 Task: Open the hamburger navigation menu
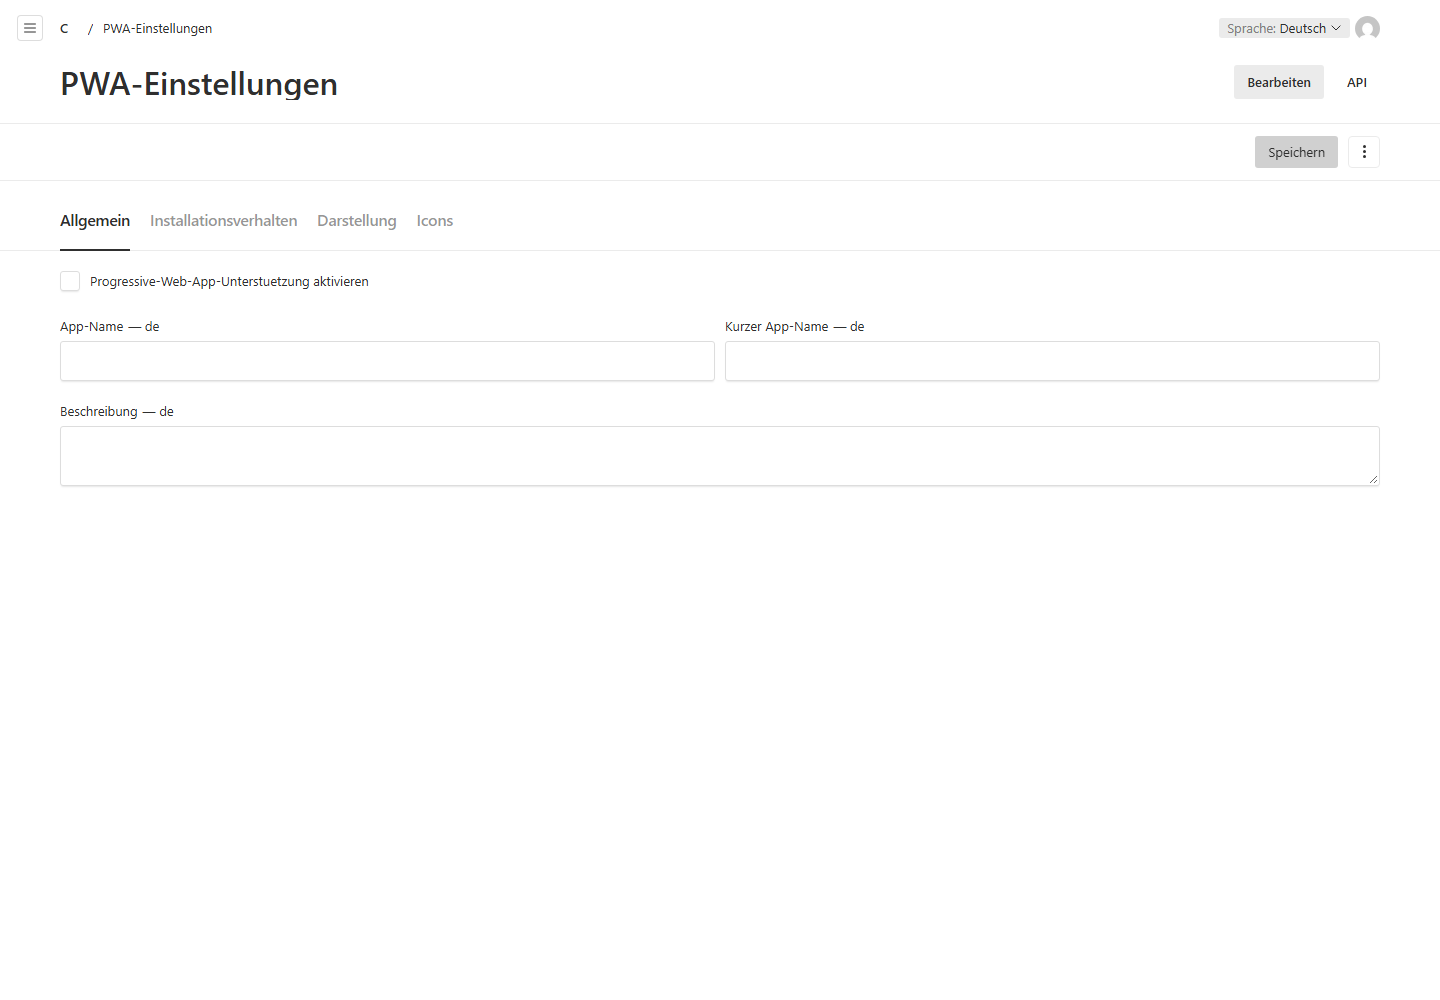(x=30, y=28)
